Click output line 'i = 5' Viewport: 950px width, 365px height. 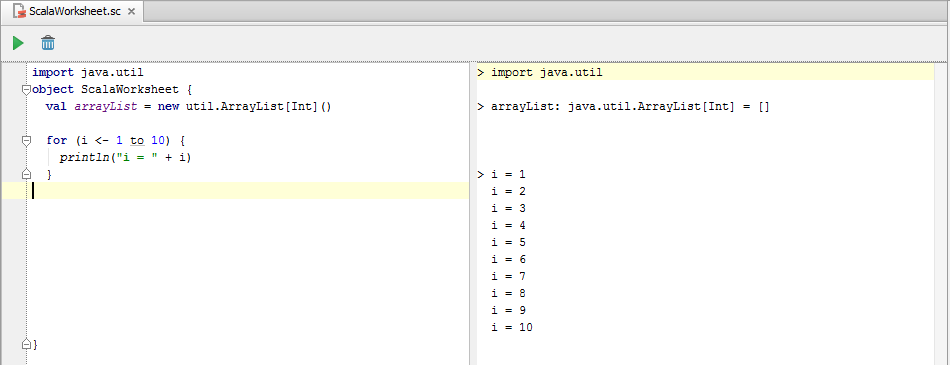click(x=508, y=243)
